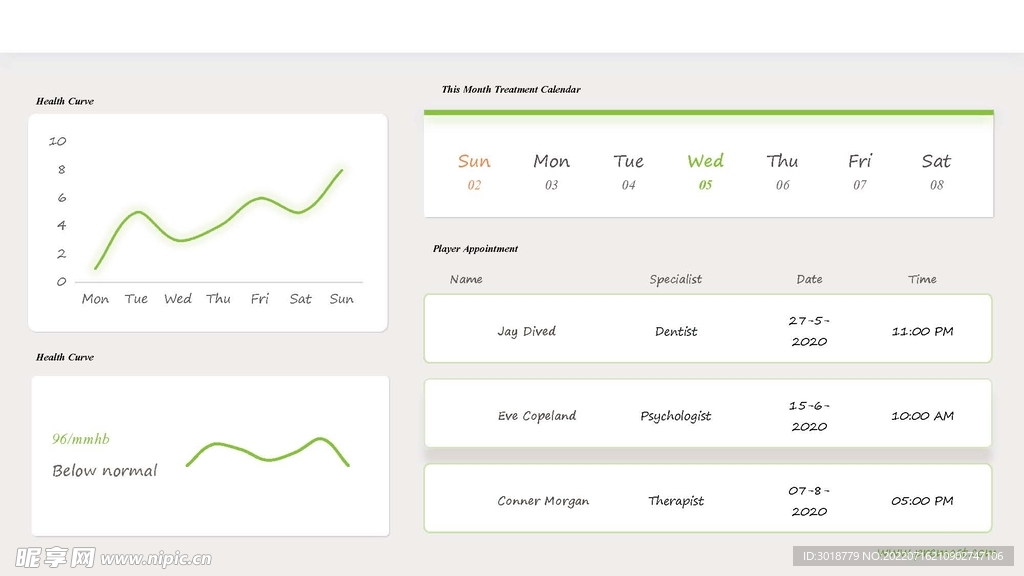Click the Player Appointment heading
This screenshot has width=1024, height=576.
(x=475, y=249)
